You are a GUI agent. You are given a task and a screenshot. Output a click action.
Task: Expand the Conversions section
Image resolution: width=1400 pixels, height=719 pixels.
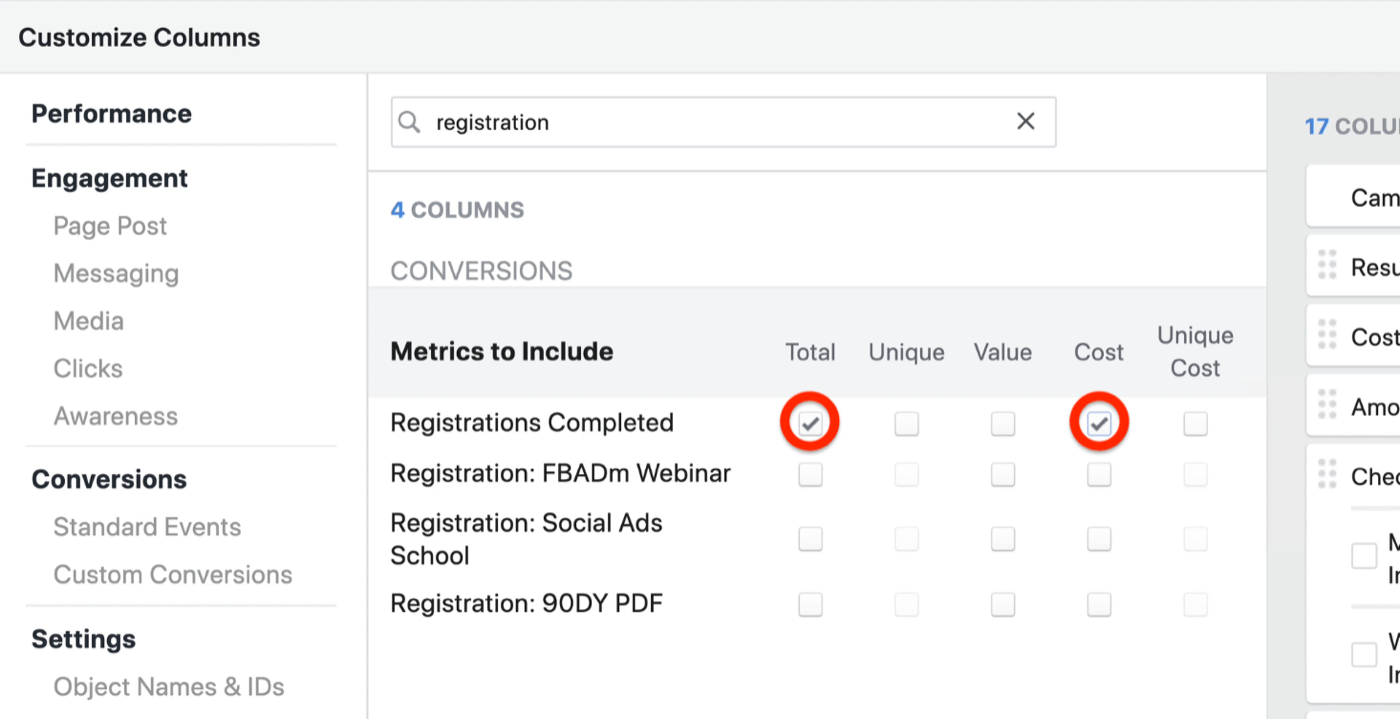(109, 479)
